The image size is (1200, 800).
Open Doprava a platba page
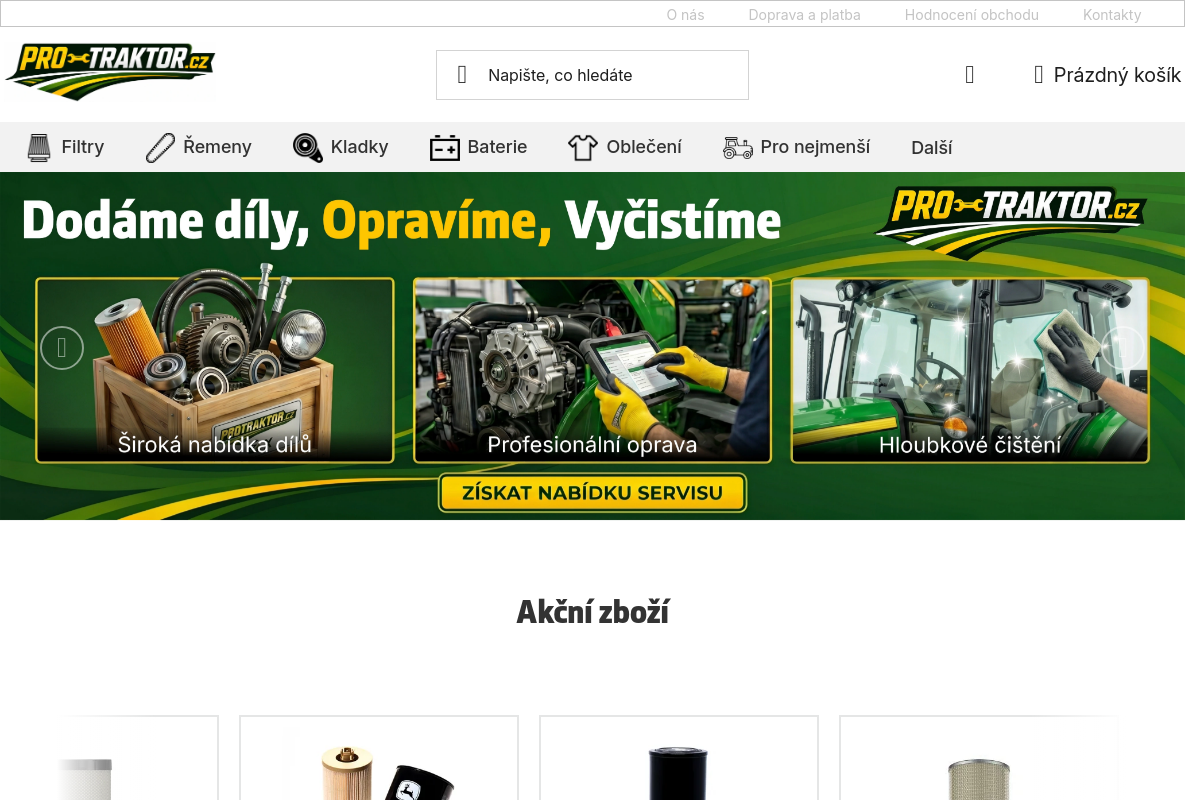[x=805, y=15]
